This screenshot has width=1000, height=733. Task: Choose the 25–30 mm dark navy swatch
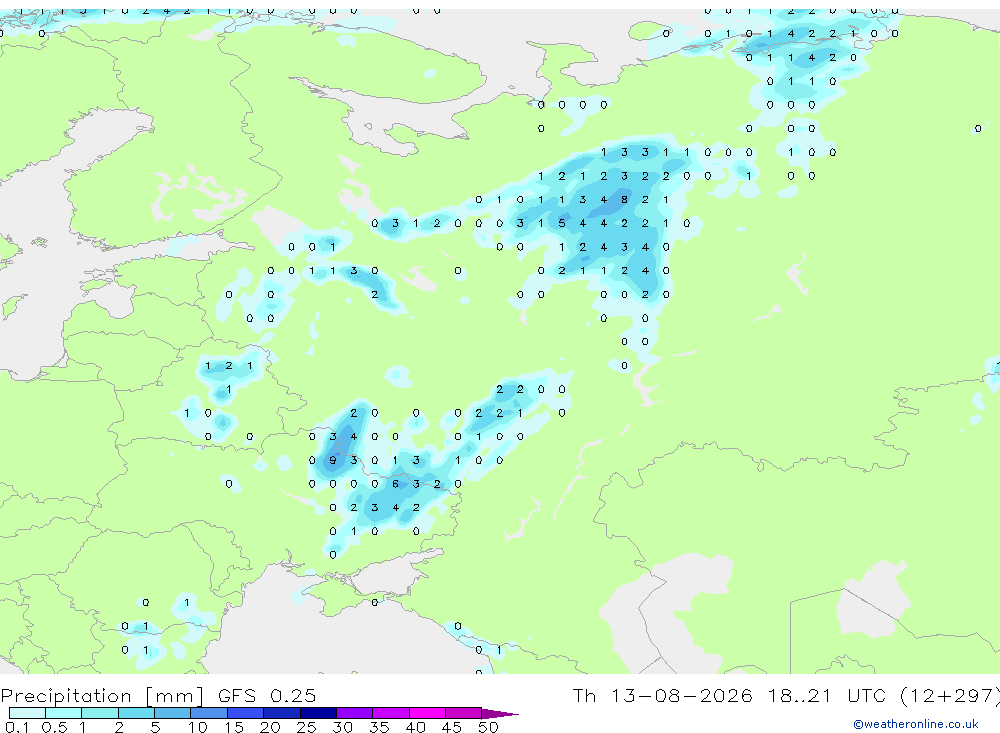(318, 713)
